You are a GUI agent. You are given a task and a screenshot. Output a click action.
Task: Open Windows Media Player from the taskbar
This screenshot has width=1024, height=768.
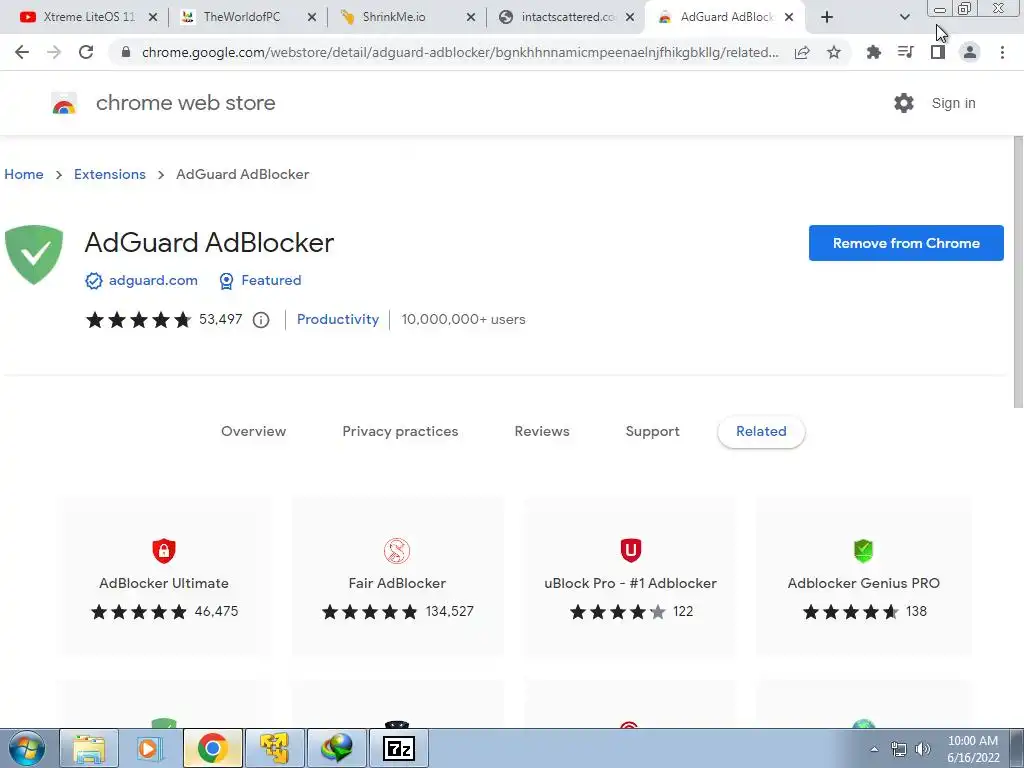150,748
